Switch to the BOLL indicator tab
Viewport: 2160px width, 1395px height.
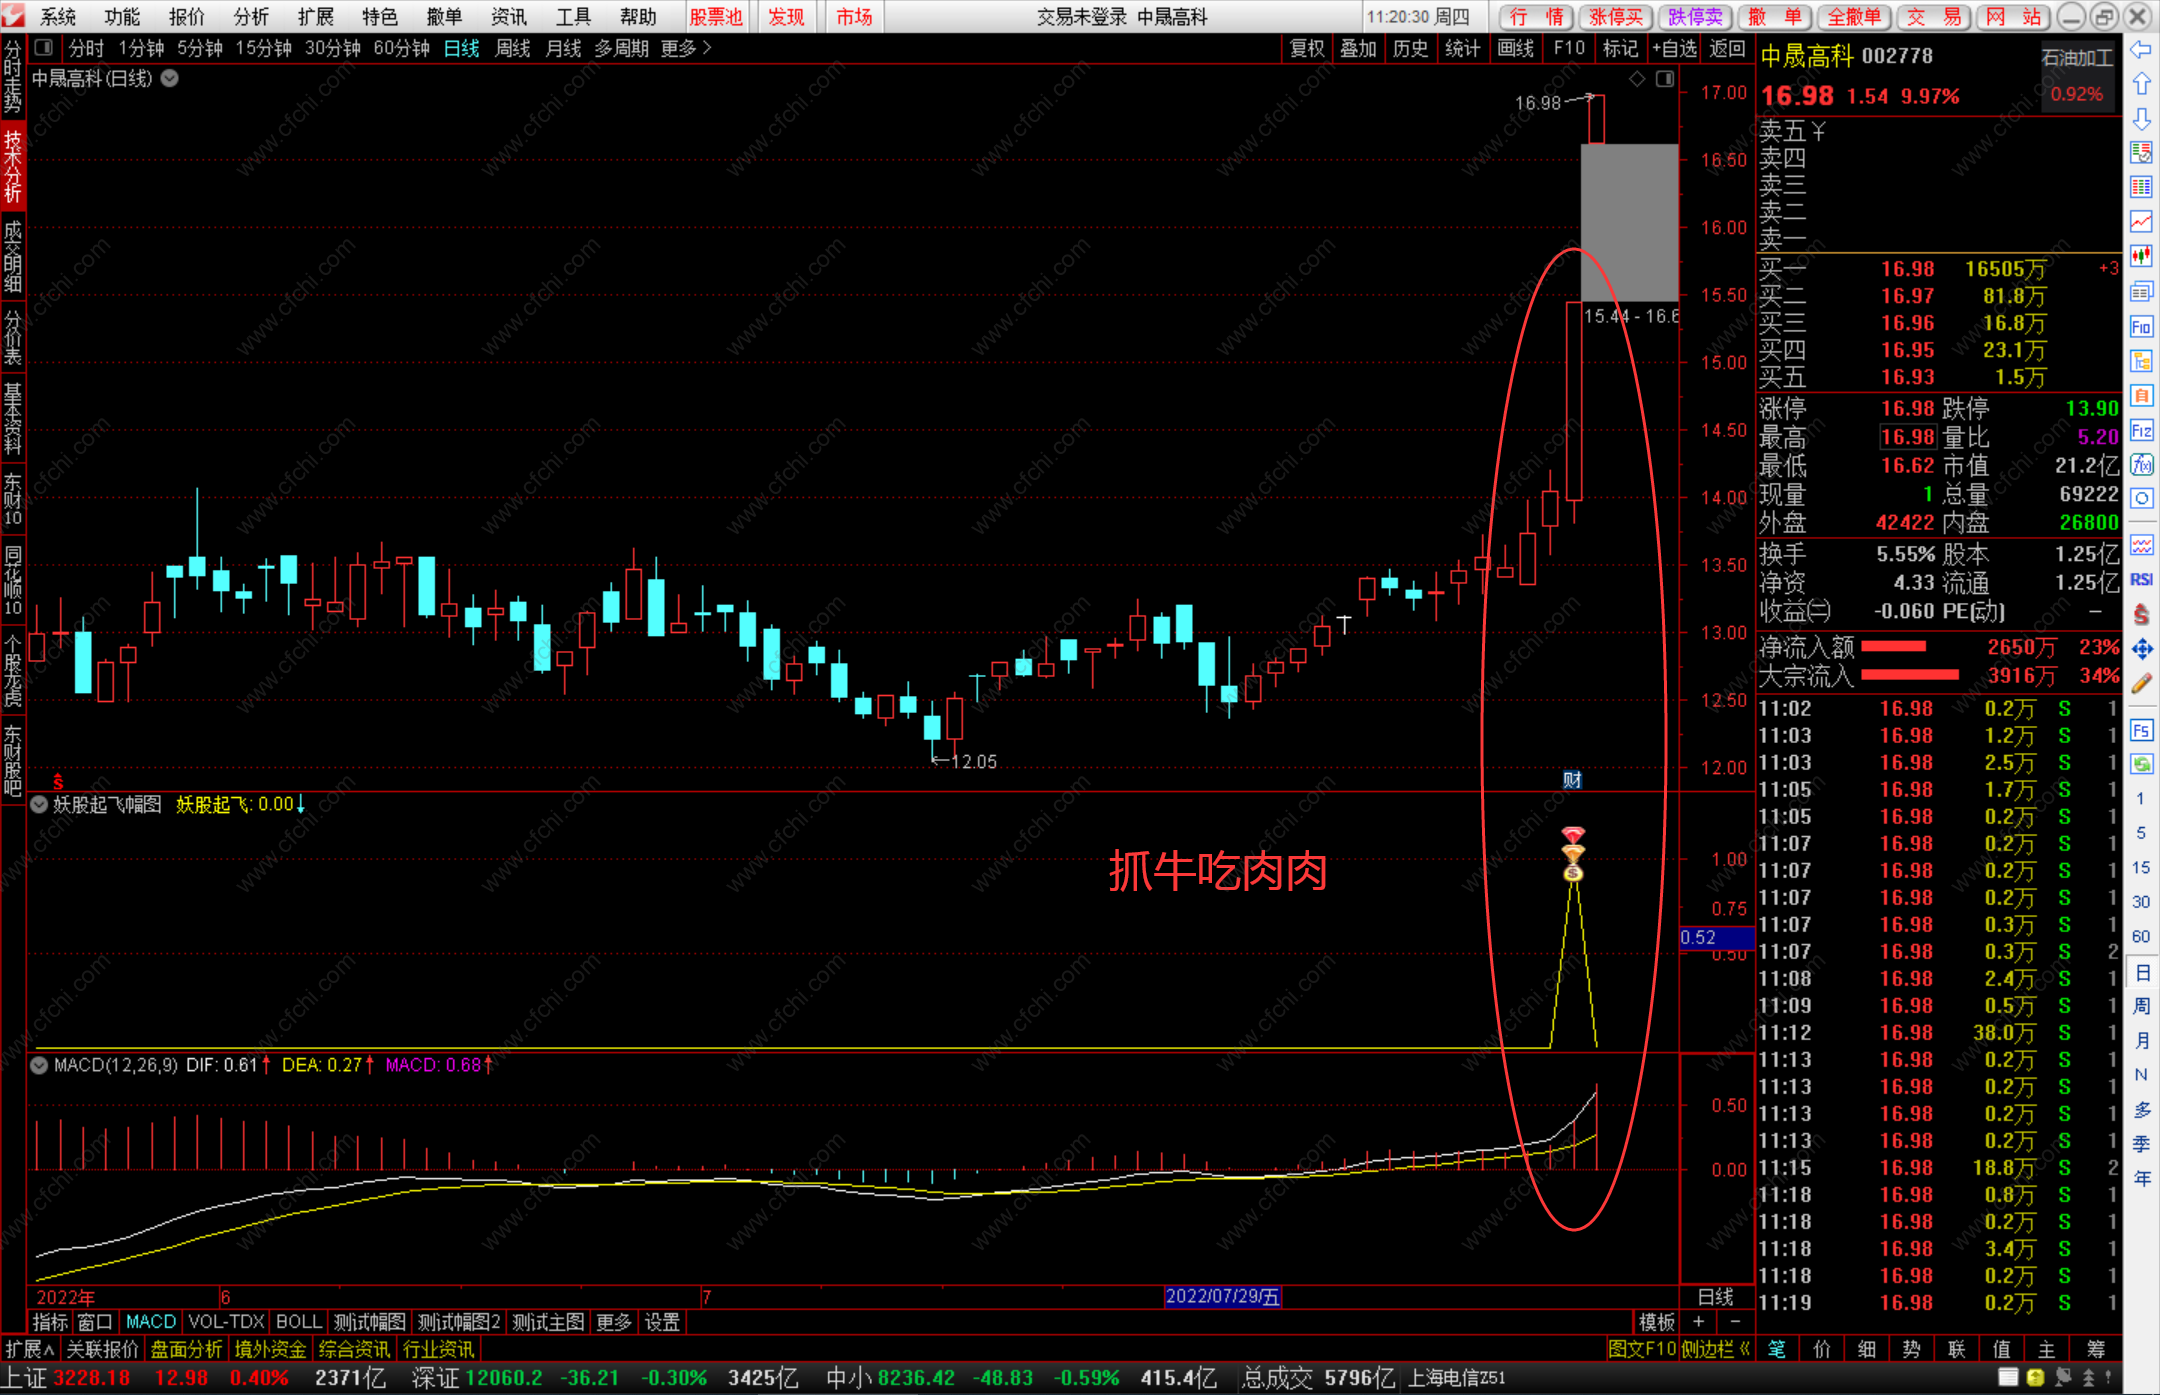pos(298,1322)
